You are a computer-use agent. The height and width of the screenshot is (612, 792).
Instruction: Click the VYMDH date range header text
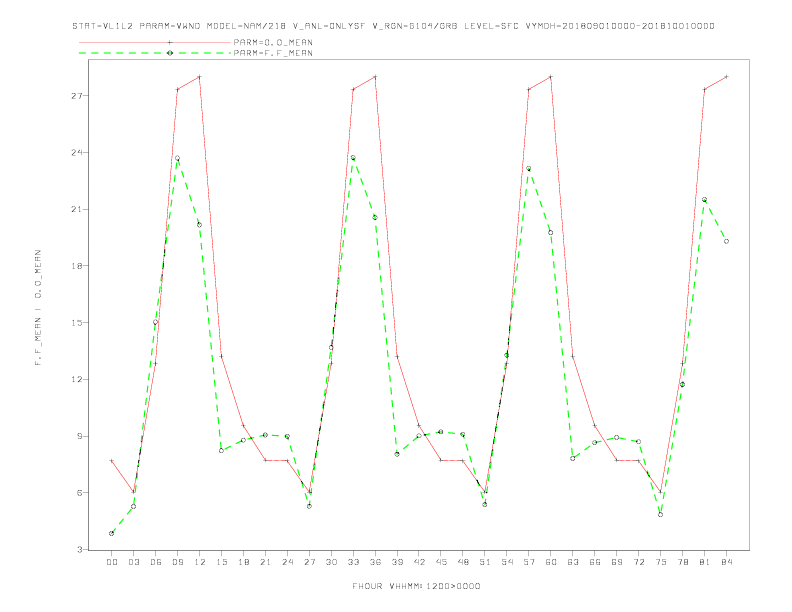tap(620, 26)
